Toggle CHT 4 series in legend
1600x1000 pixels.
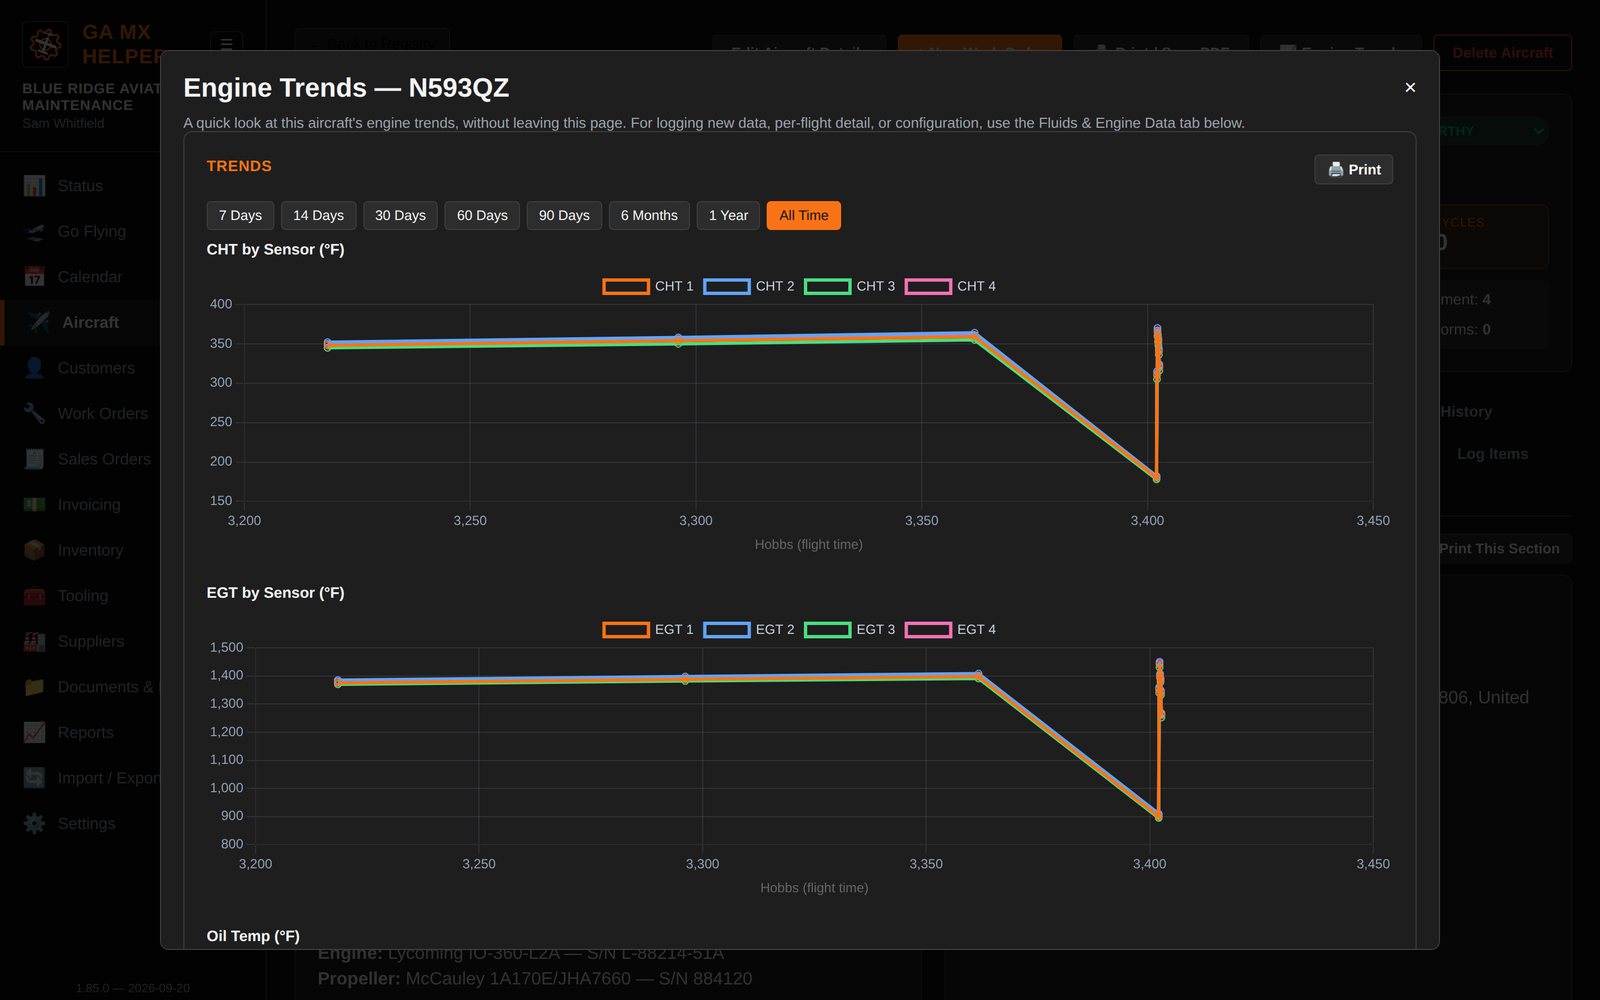[x=951, y=286]
